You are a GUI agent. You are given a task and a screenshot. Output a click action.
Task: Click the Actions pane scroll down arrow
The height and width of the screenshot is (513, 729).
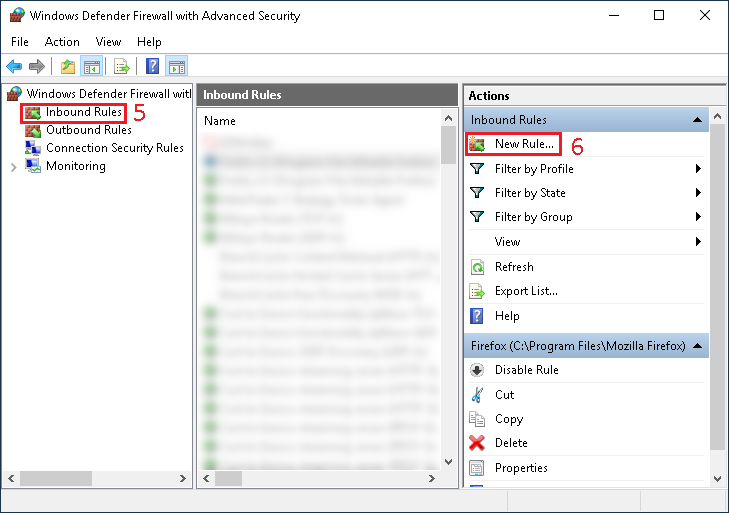717,479
